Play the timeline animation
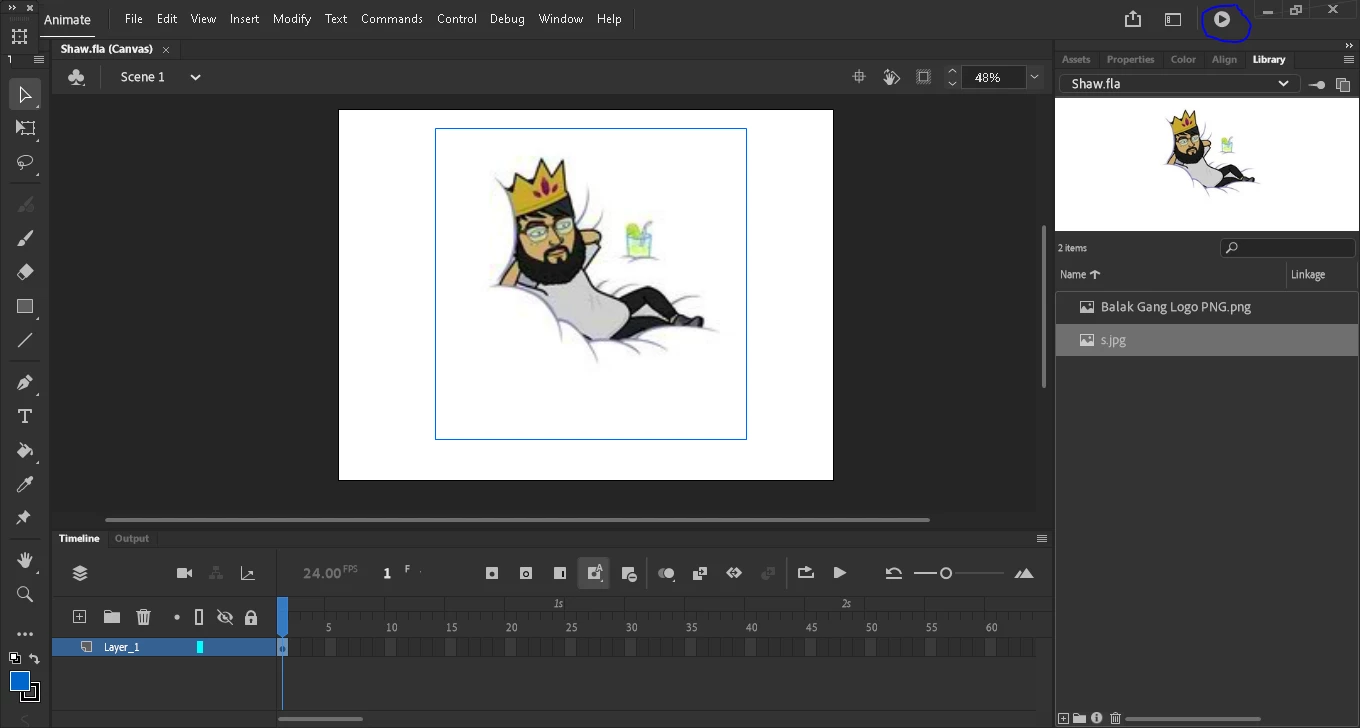1360x728 pixels. 839,573
